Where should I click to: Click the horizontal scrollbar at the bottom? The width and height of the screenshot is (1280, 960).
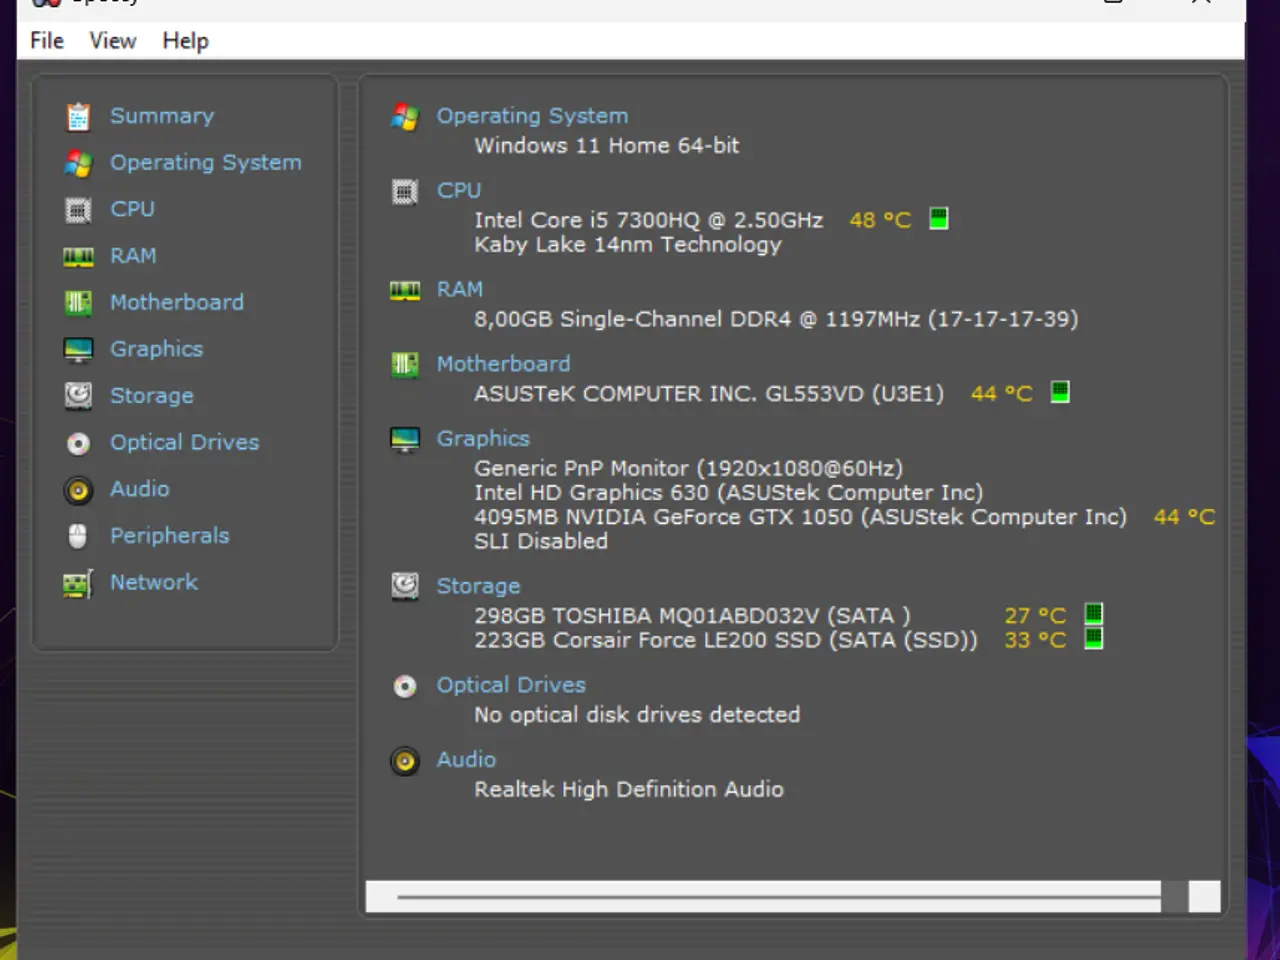pyautogui.click(x=792, y=897)
